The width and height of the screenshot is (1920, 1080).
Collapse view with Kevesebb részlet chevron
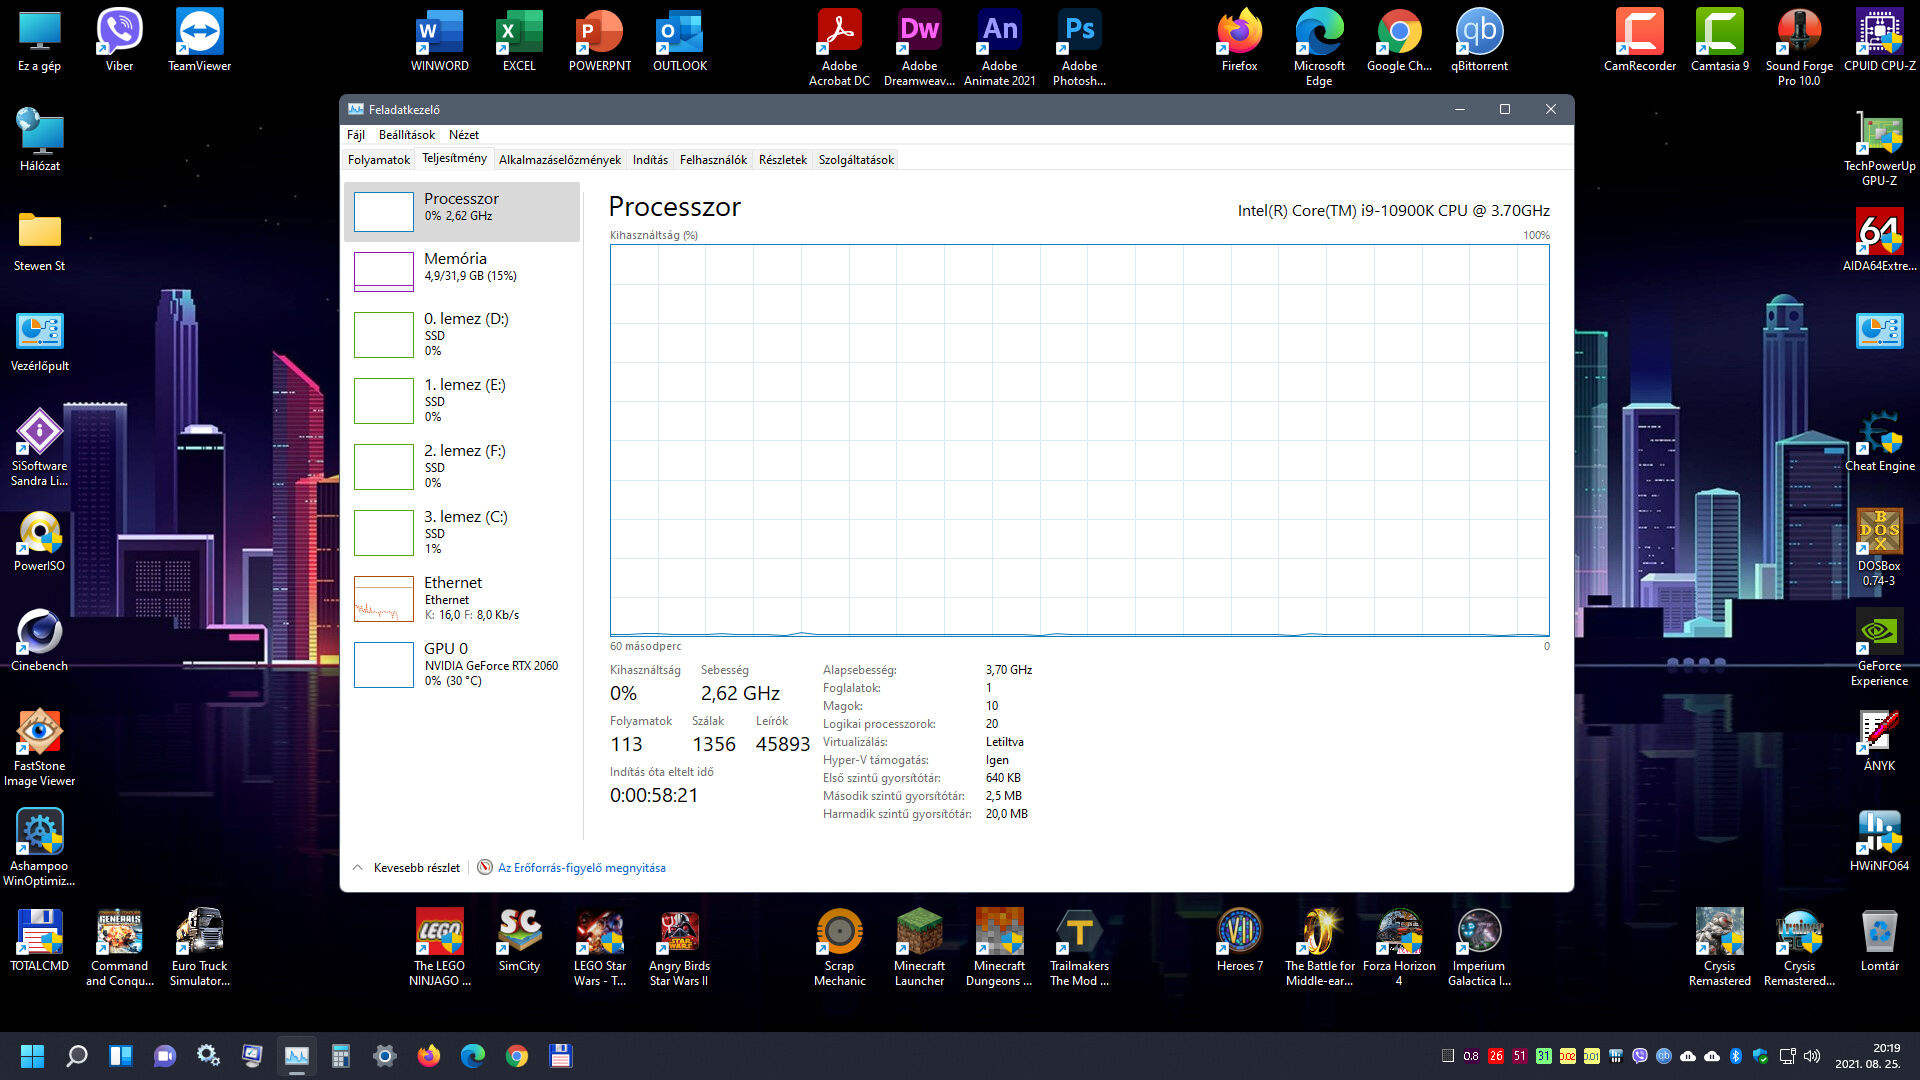(x=358, y=868)
